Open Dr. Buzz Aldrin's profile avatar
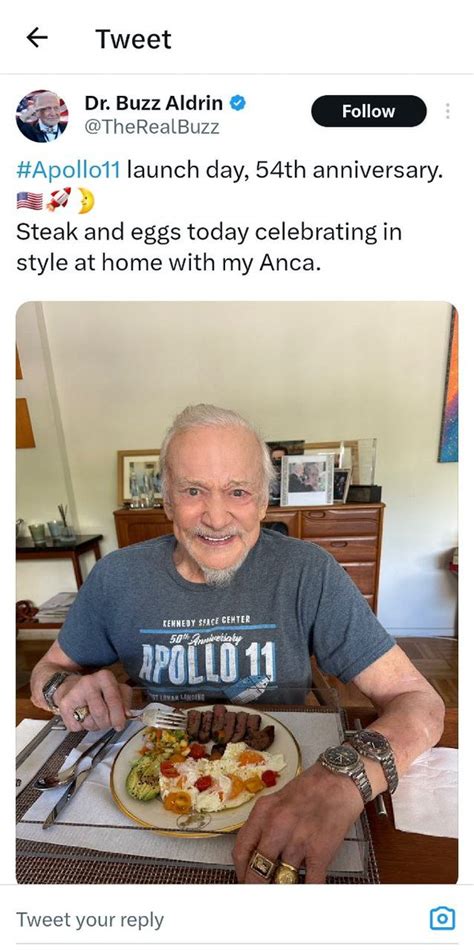This screenshot has height=951, width=474. pos(42,116)
